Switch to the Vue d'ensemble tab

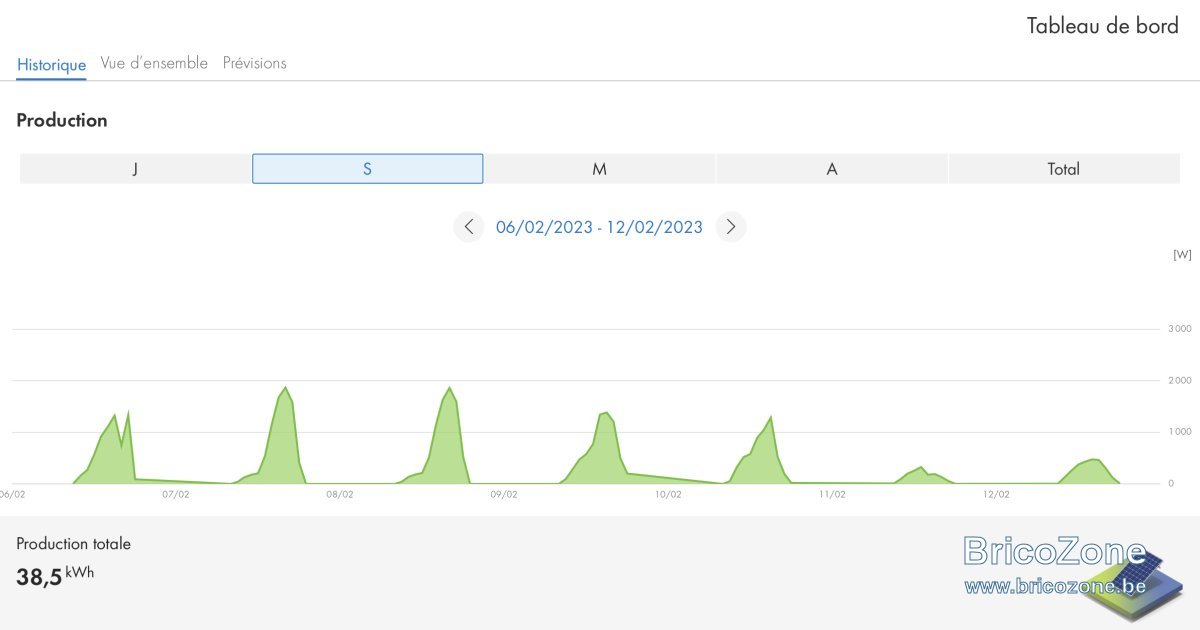[x=154, y=63]
